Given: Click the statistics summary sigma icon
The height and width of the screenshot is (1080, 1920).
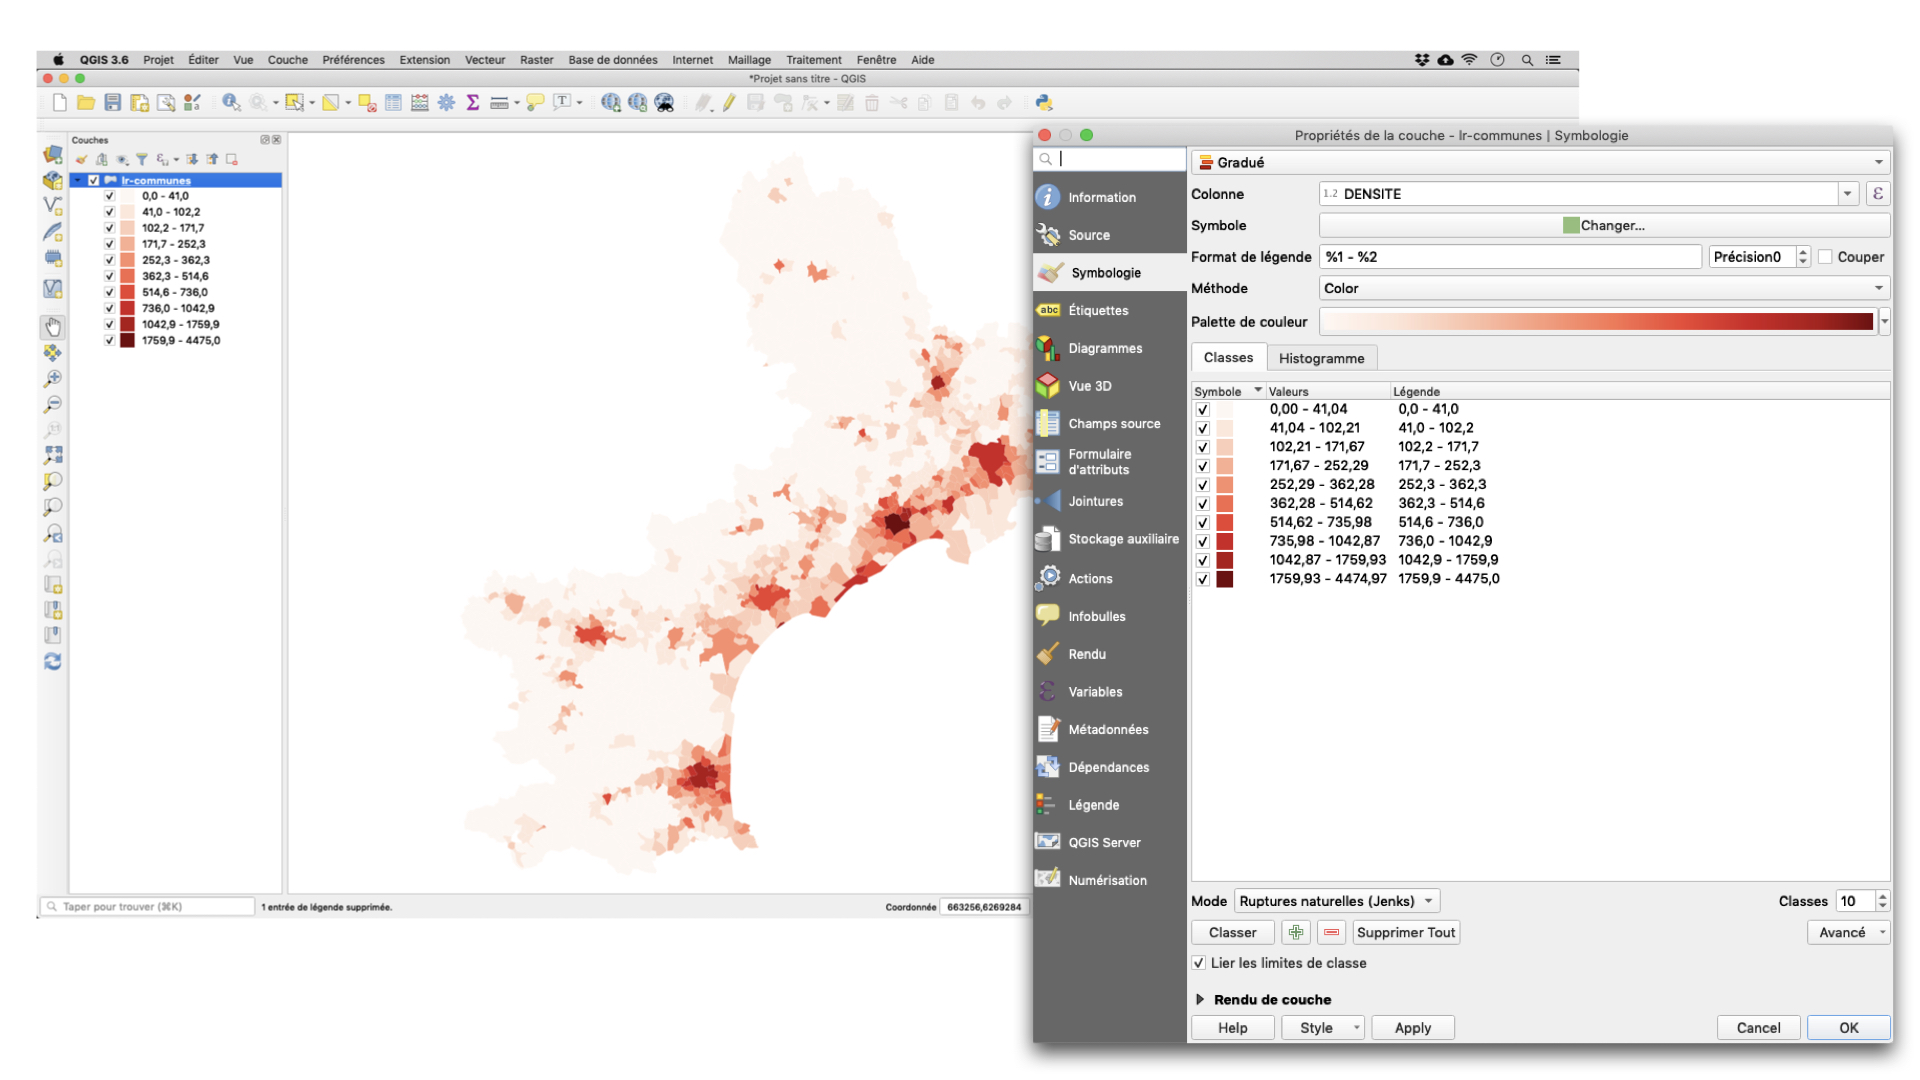Looking at the screenshot, I should tap(473, 103).
